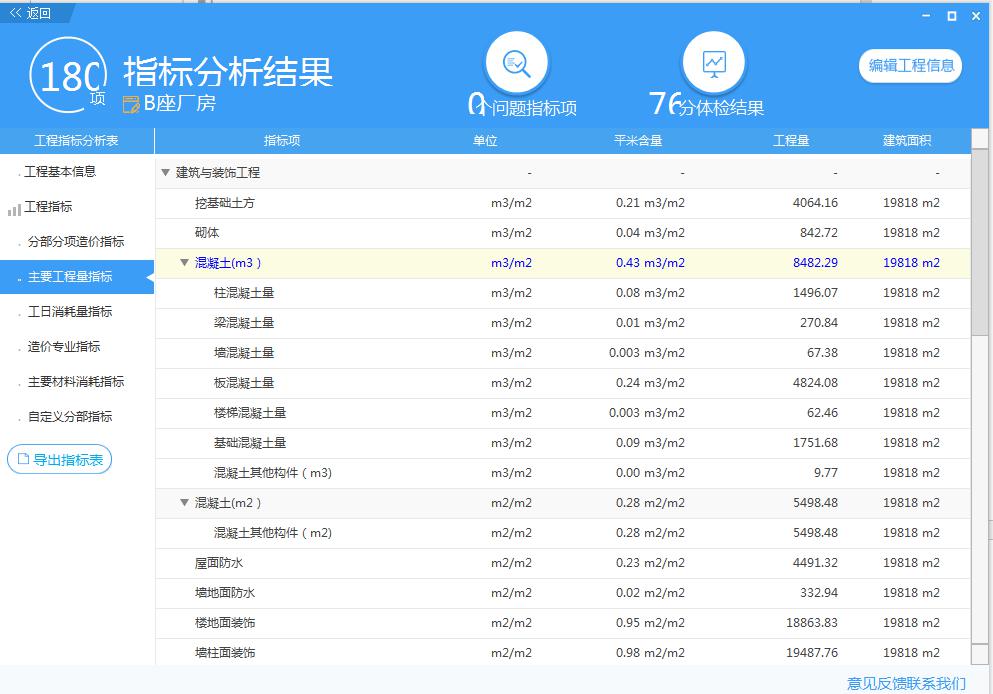Collapse the 建筑与装饰工程 tree group
This screenshot has height=694, width=993.
[166, 173]
